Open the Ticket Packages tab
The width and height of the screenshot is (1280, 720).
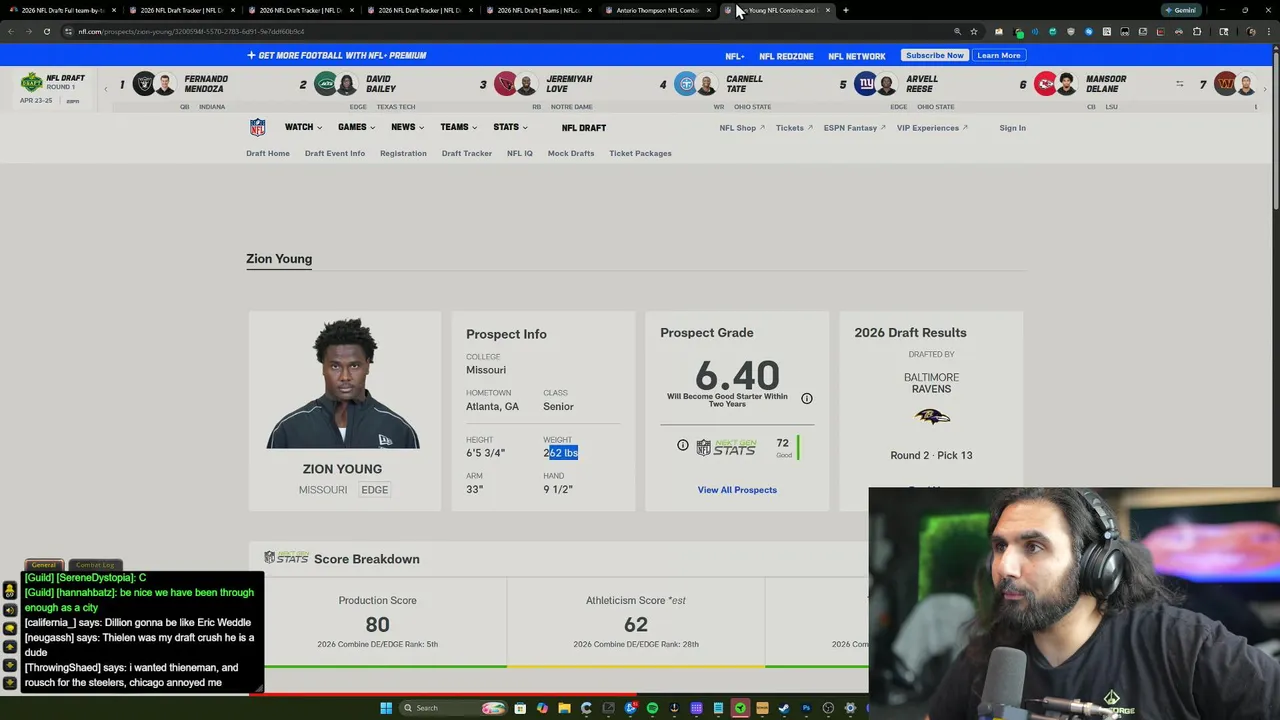640,153
